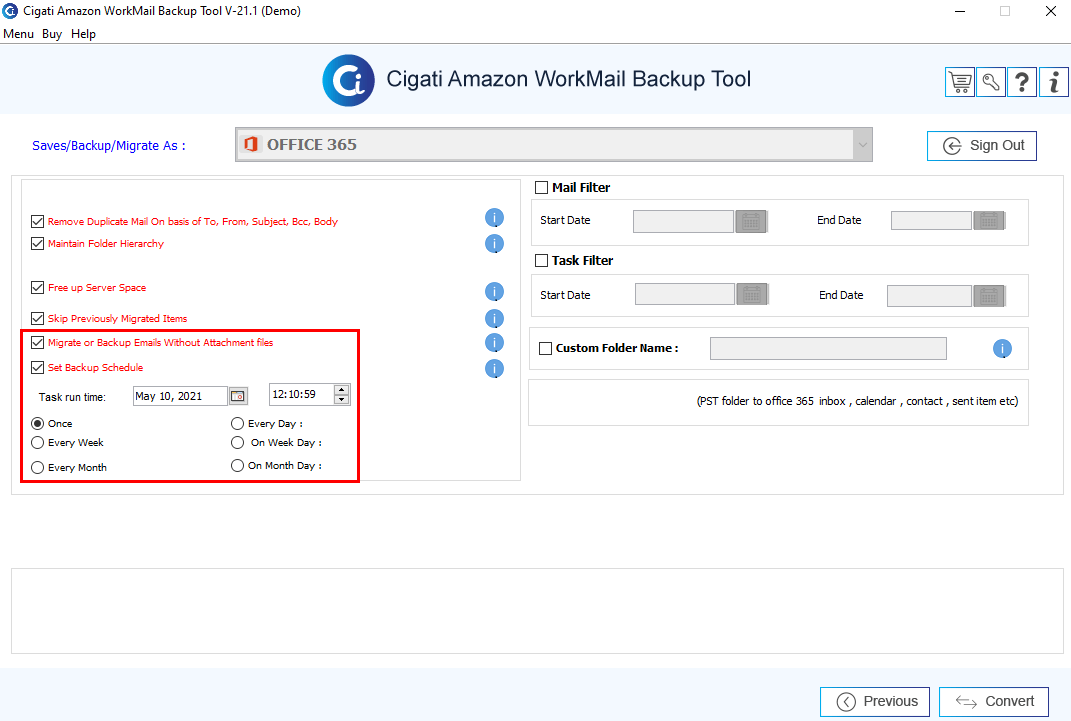Open Mail Filter Start Date calendar
This screenshot has height=721, width=1071.
751,221
